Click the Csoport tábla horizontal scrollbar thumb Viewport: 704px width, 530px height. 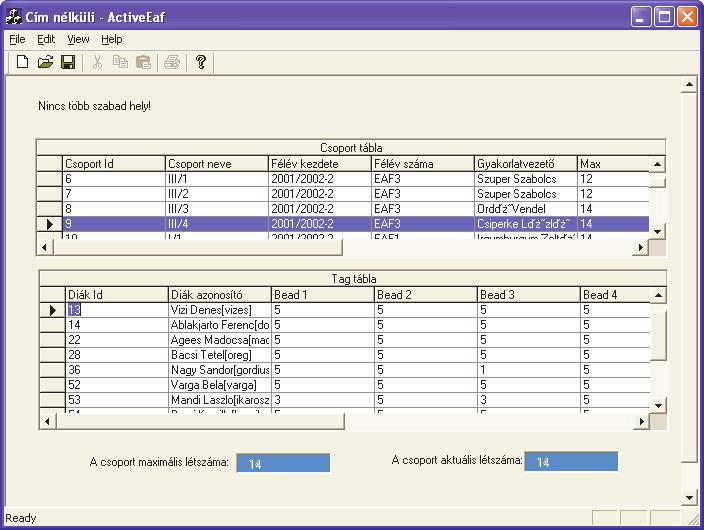pos(197,247)
